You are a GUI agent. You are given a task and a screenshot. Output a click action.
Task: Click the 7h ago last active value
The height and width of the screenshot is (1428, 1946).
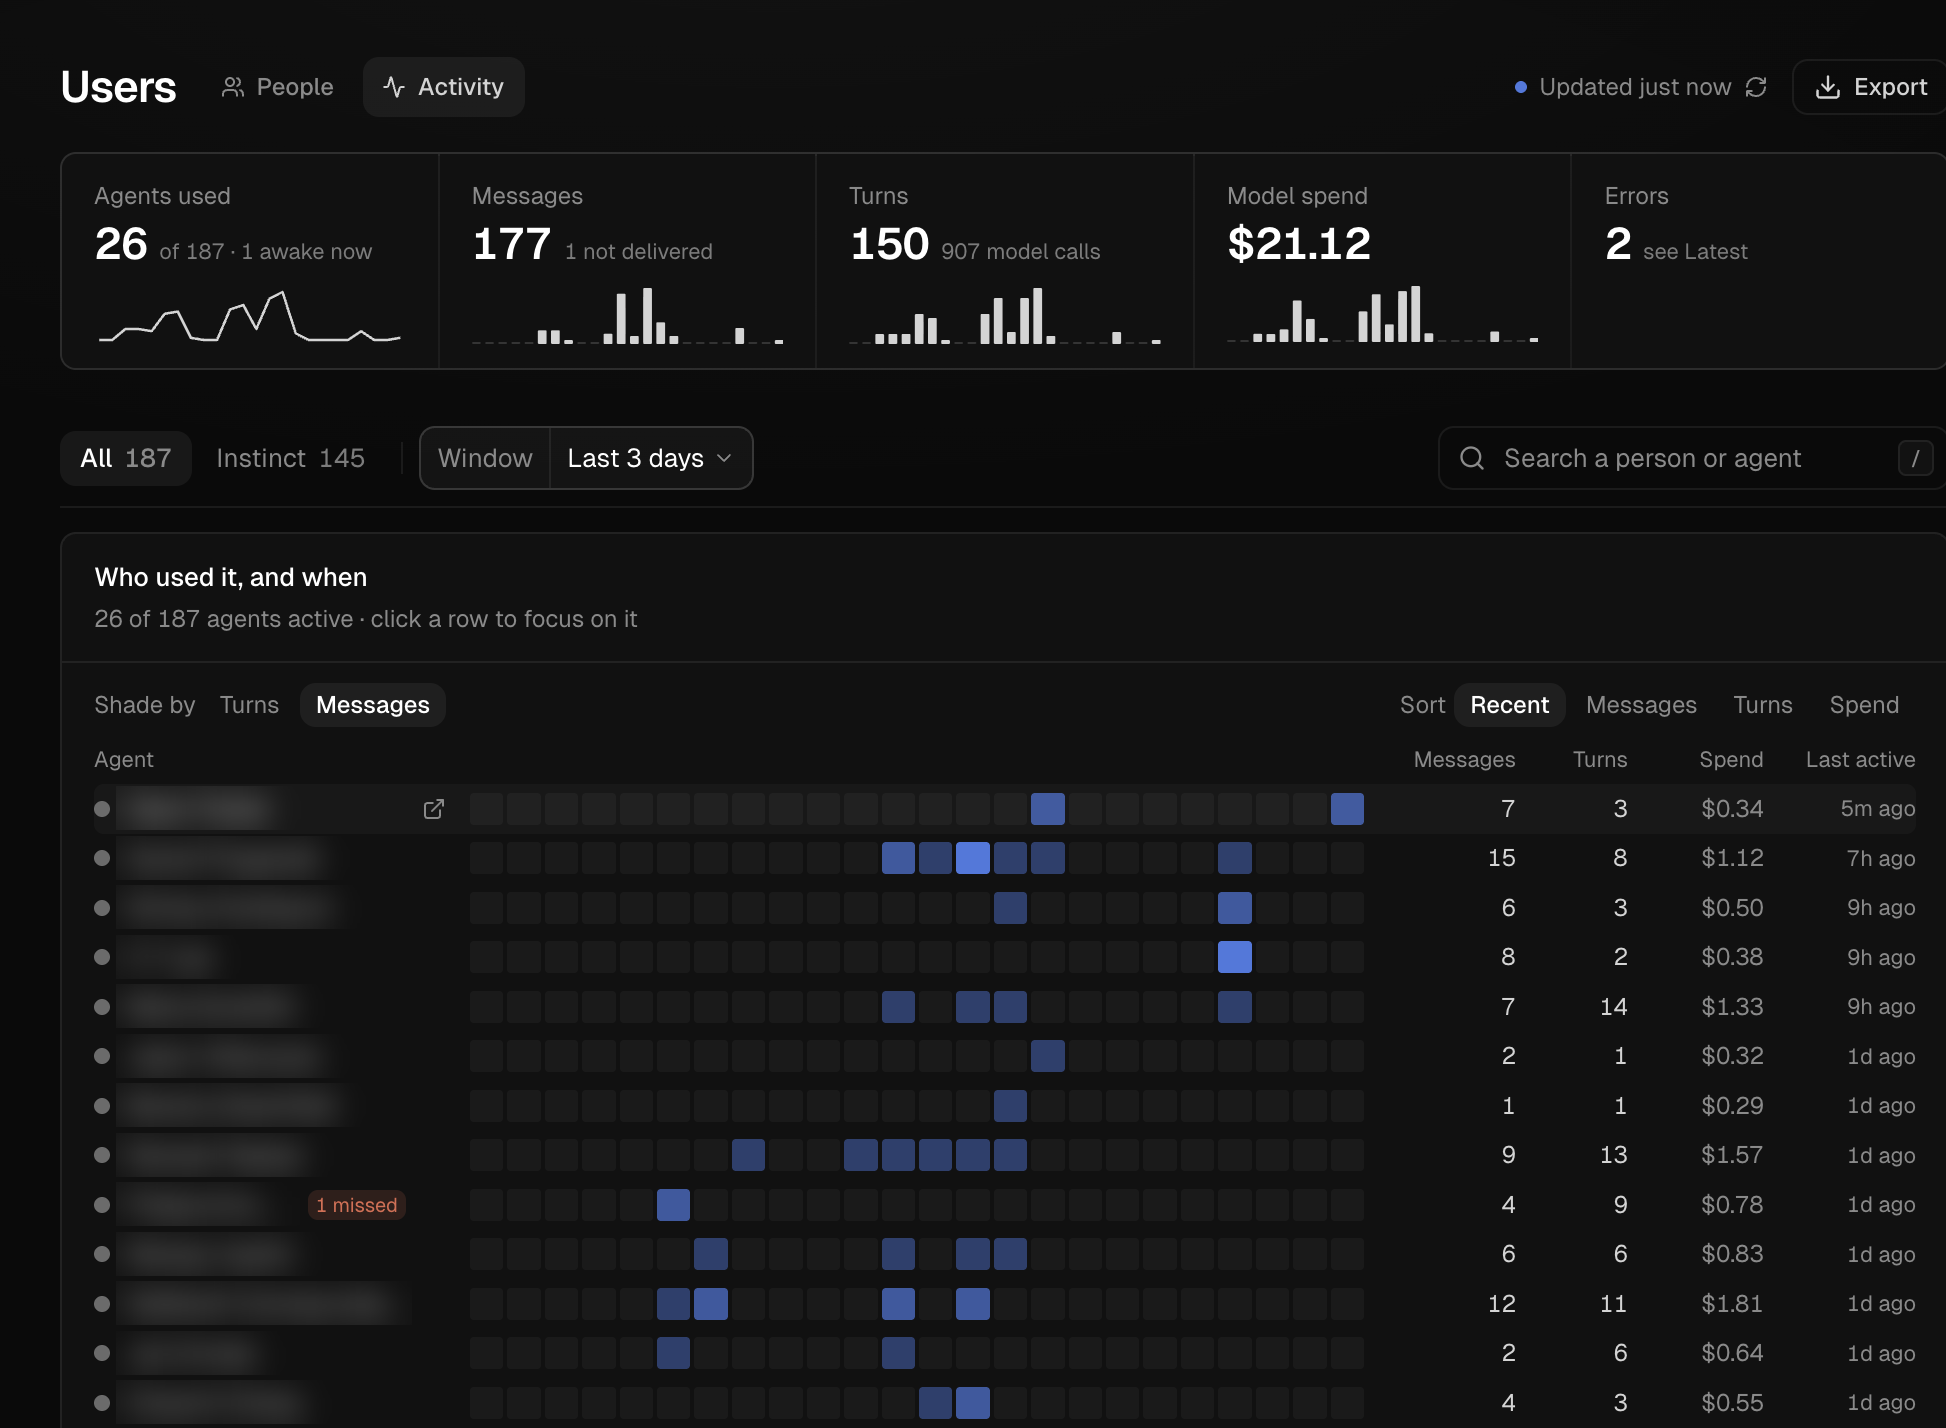(1880, 858)
